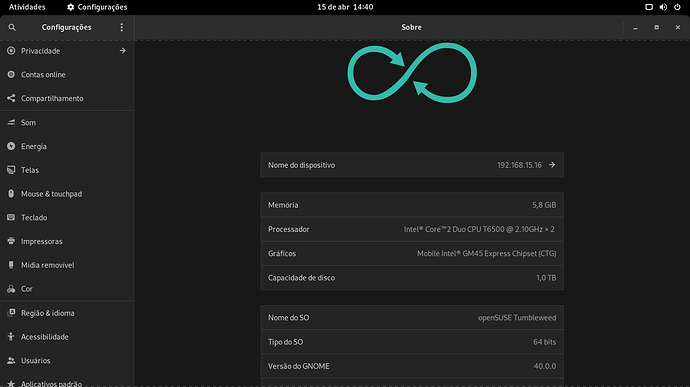Open Mouse & touchpad settings

[67, 194]
